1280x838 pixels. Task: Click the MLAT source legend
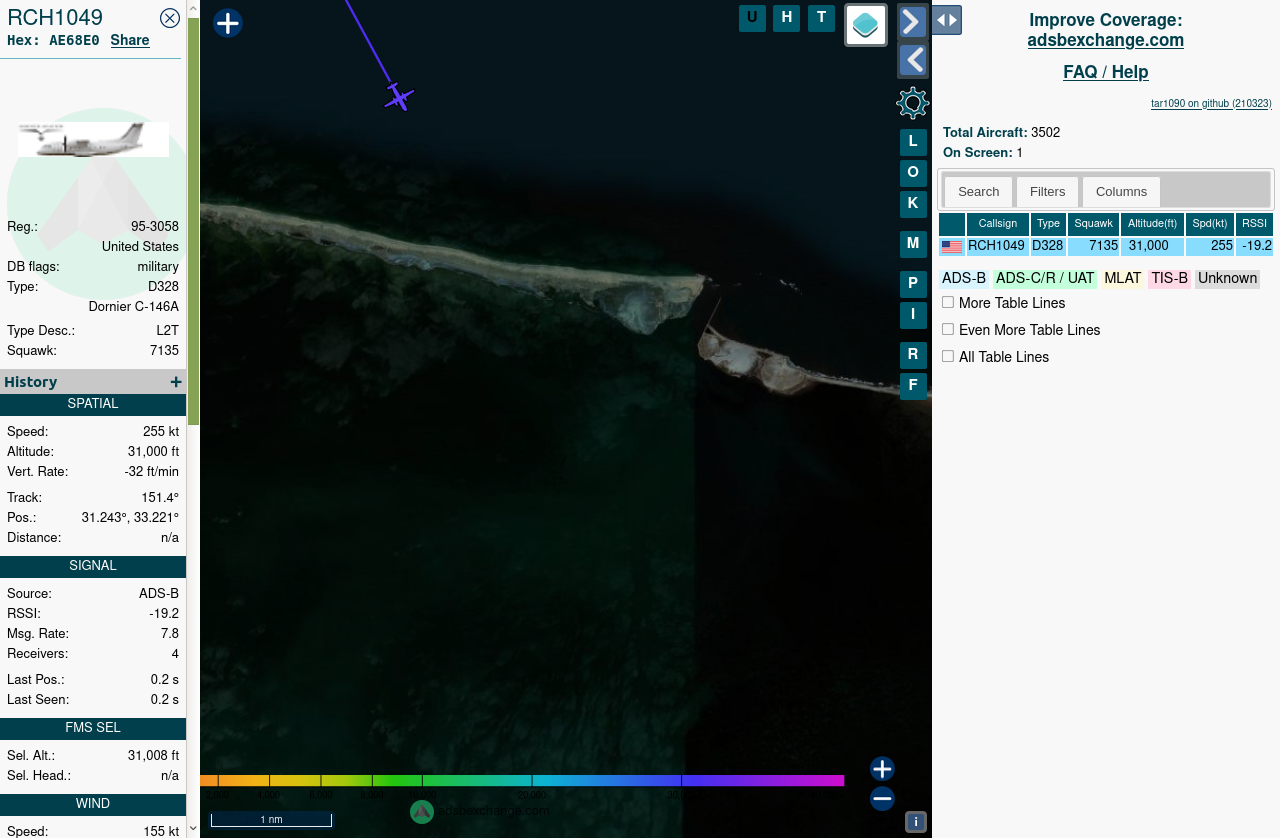coord(1122,279)
